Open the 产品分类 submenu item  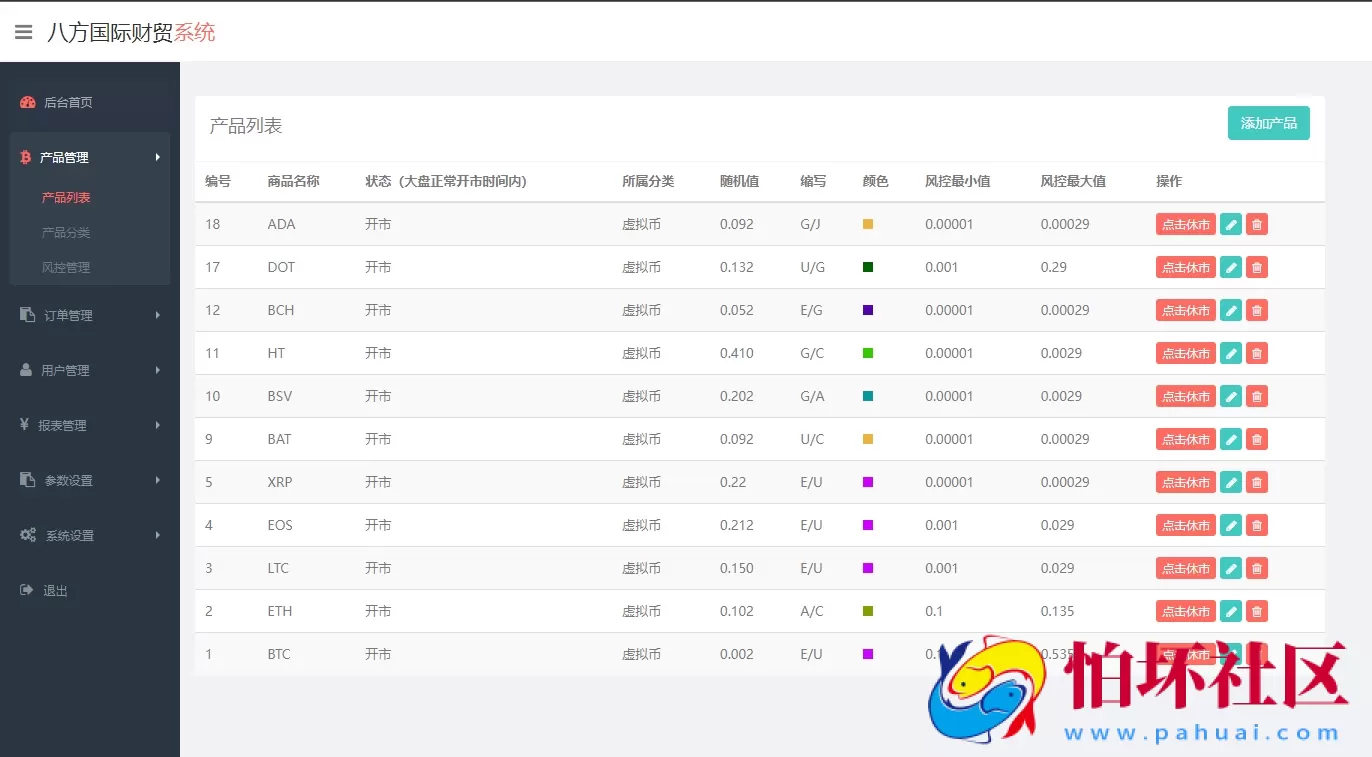[x=66, y=232]
